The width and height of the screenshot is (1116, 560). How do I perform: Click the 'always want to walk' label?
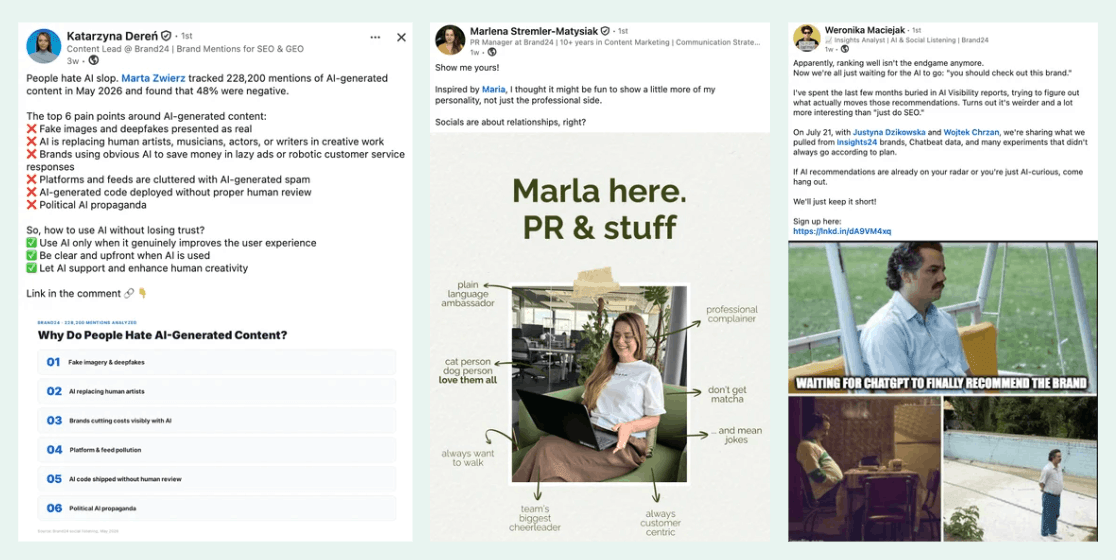pos(468,458)
